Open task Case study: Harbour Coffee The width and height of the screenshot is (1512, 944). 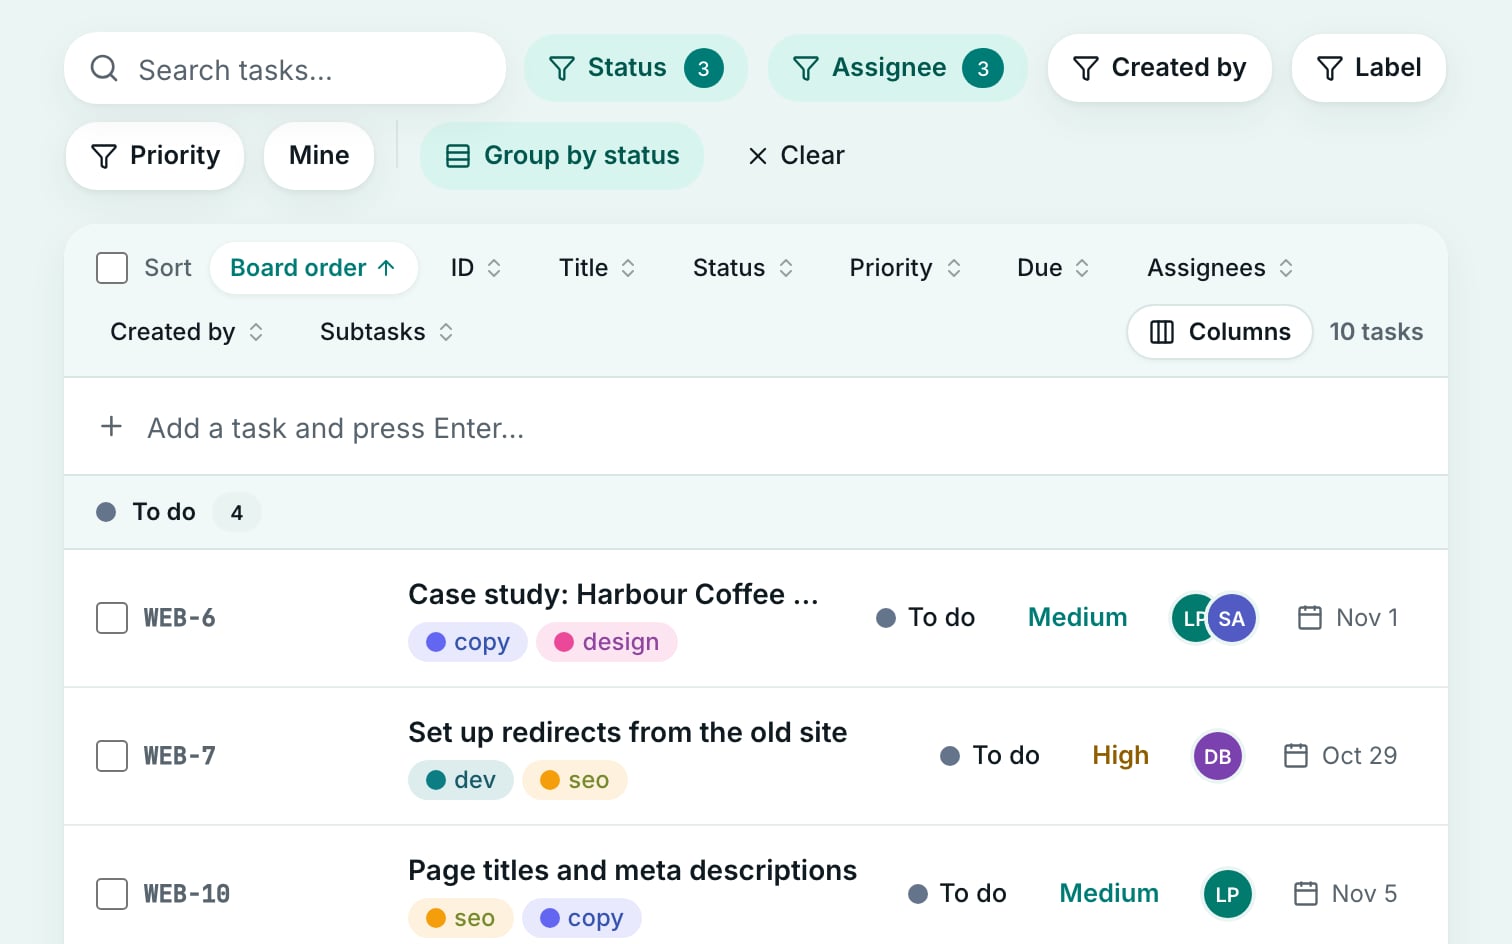[613, 594]
